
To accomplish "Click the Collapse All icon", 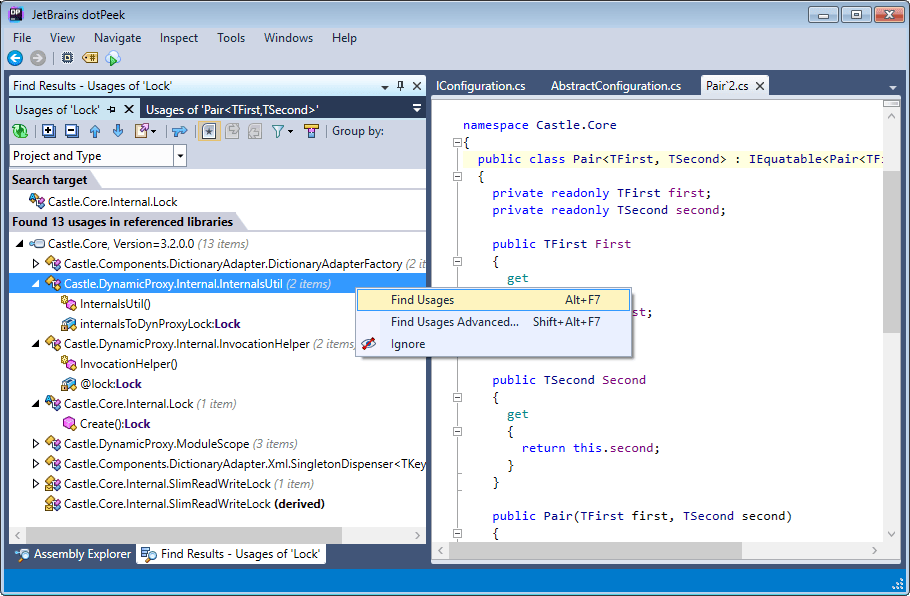I will pos(71,131).
